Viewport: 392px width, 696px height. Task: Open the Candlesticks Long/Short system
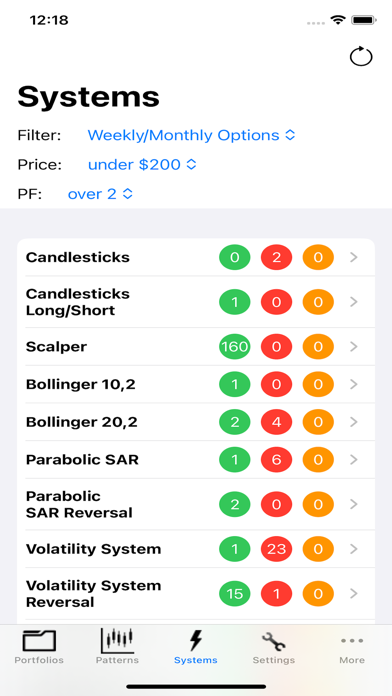click(x=196, y=302)
